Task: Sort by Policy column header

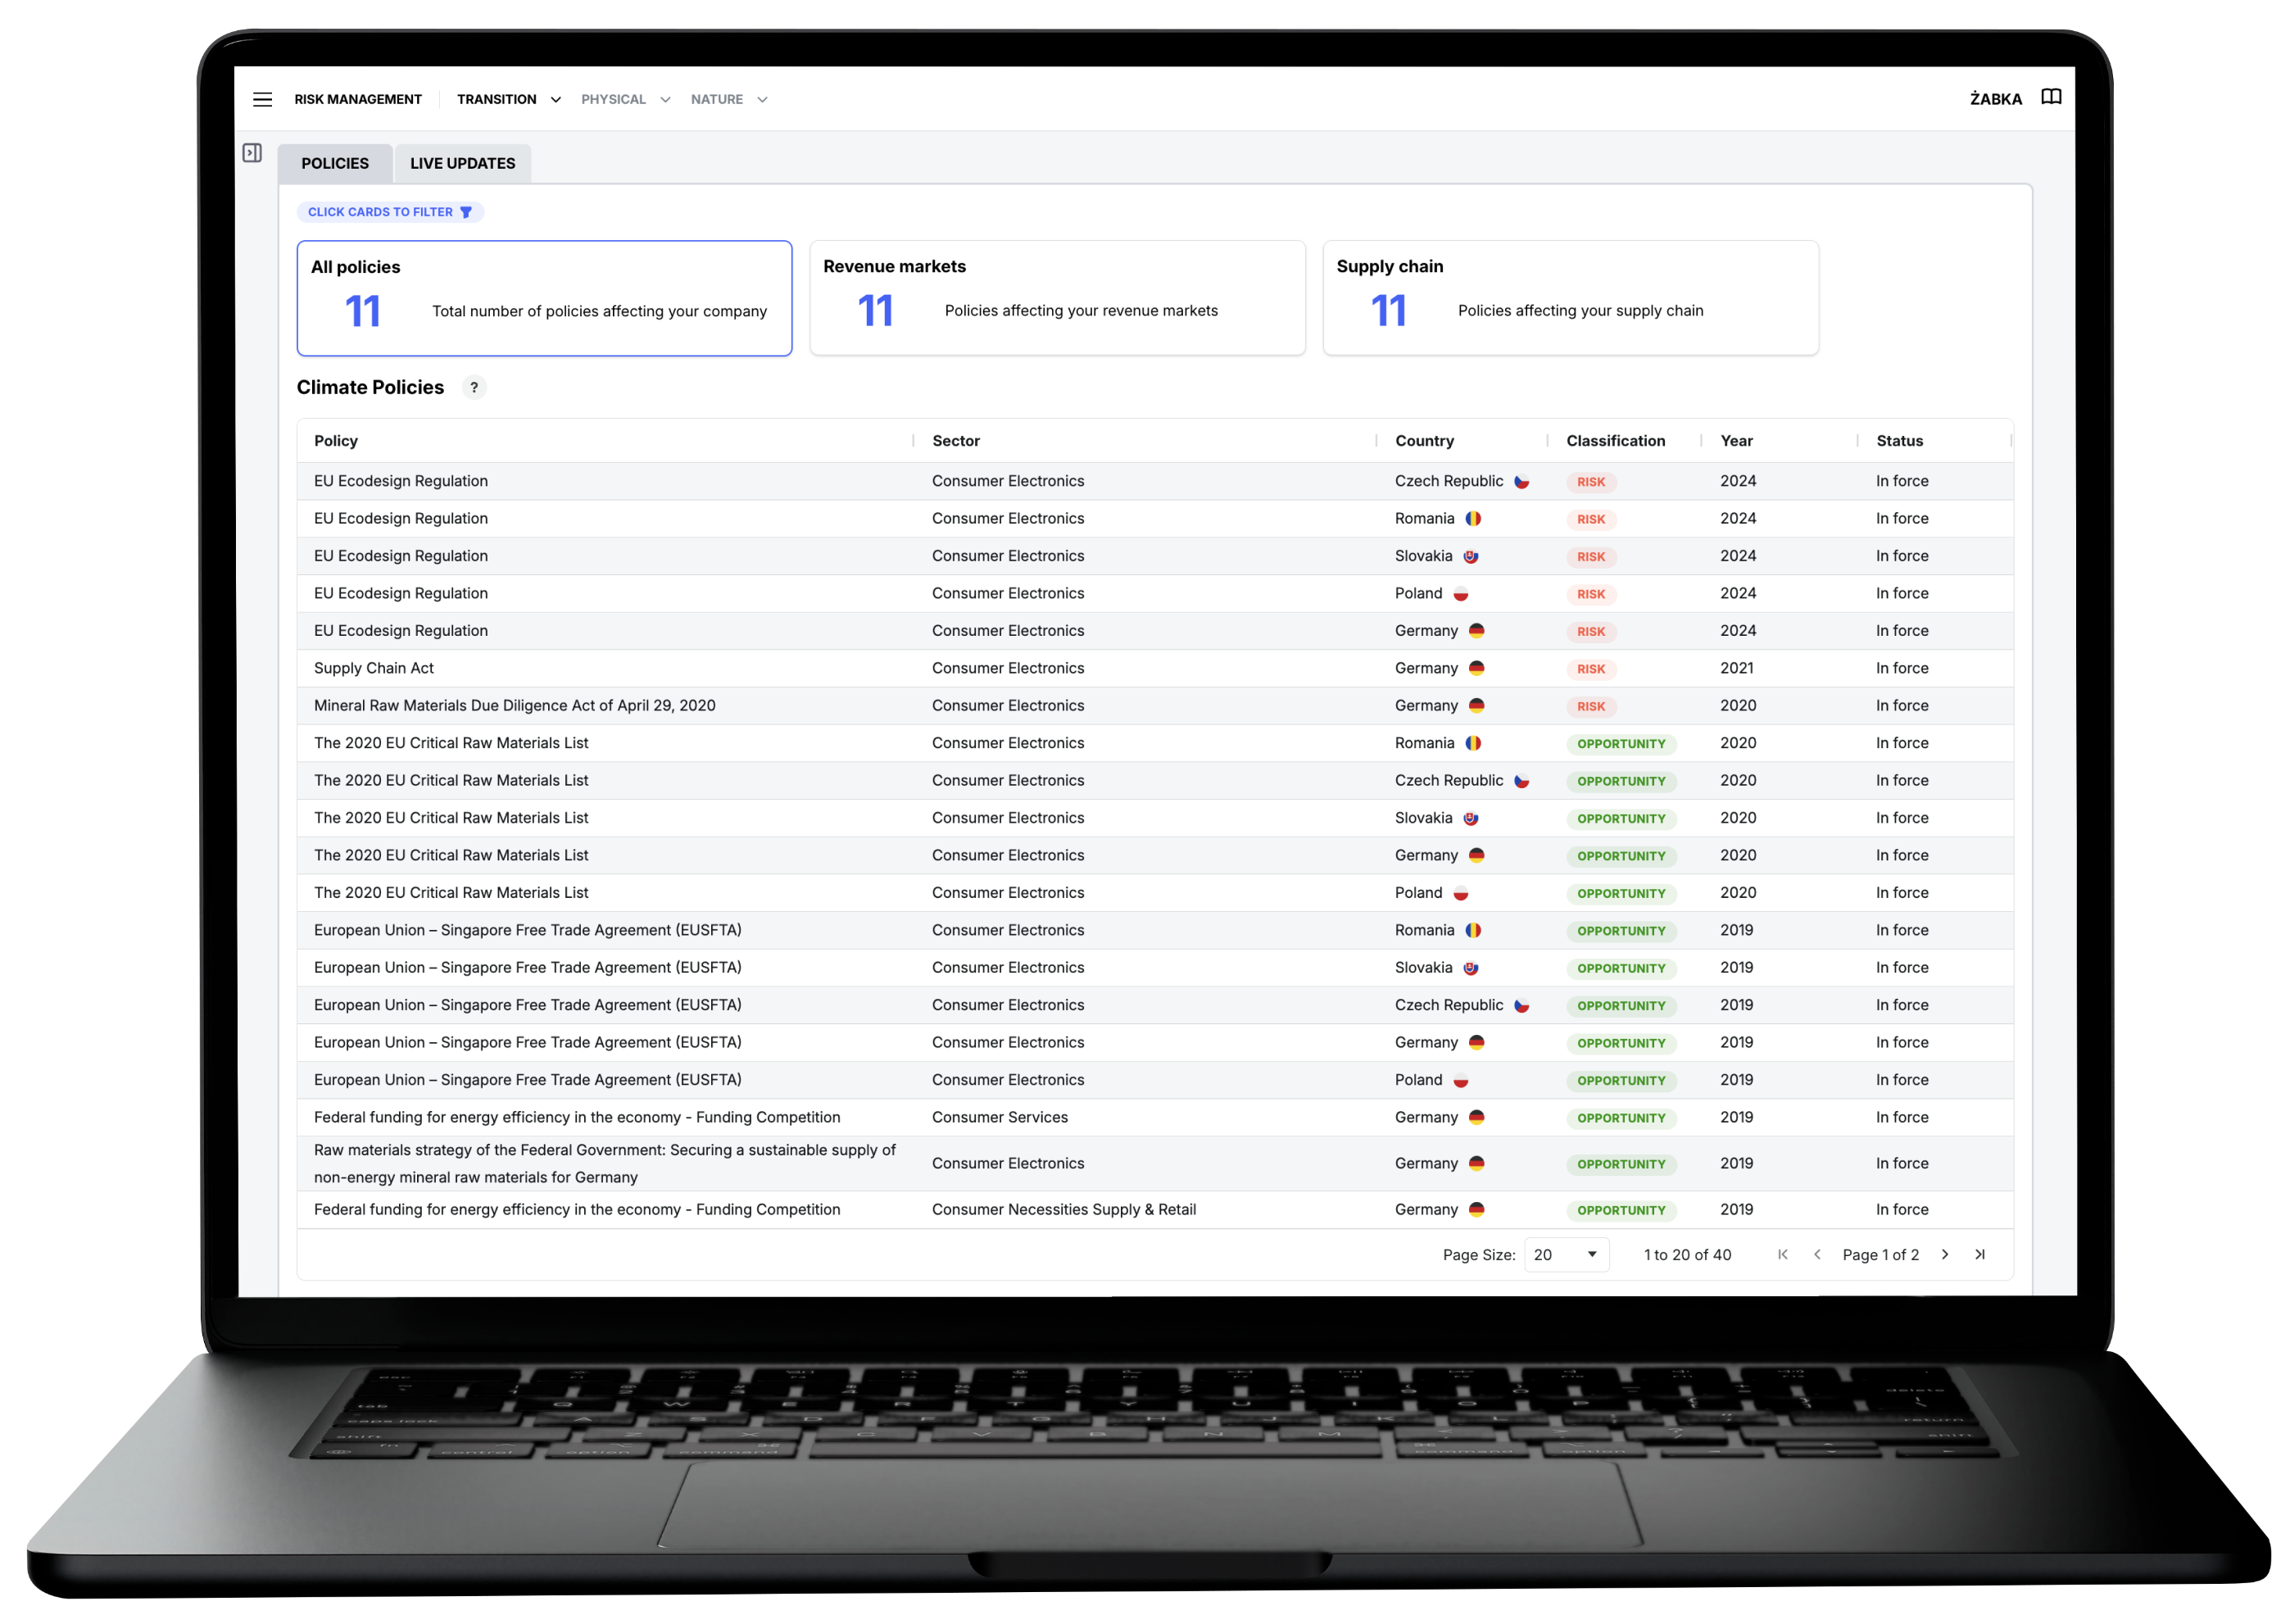Action: click(336, 441)
